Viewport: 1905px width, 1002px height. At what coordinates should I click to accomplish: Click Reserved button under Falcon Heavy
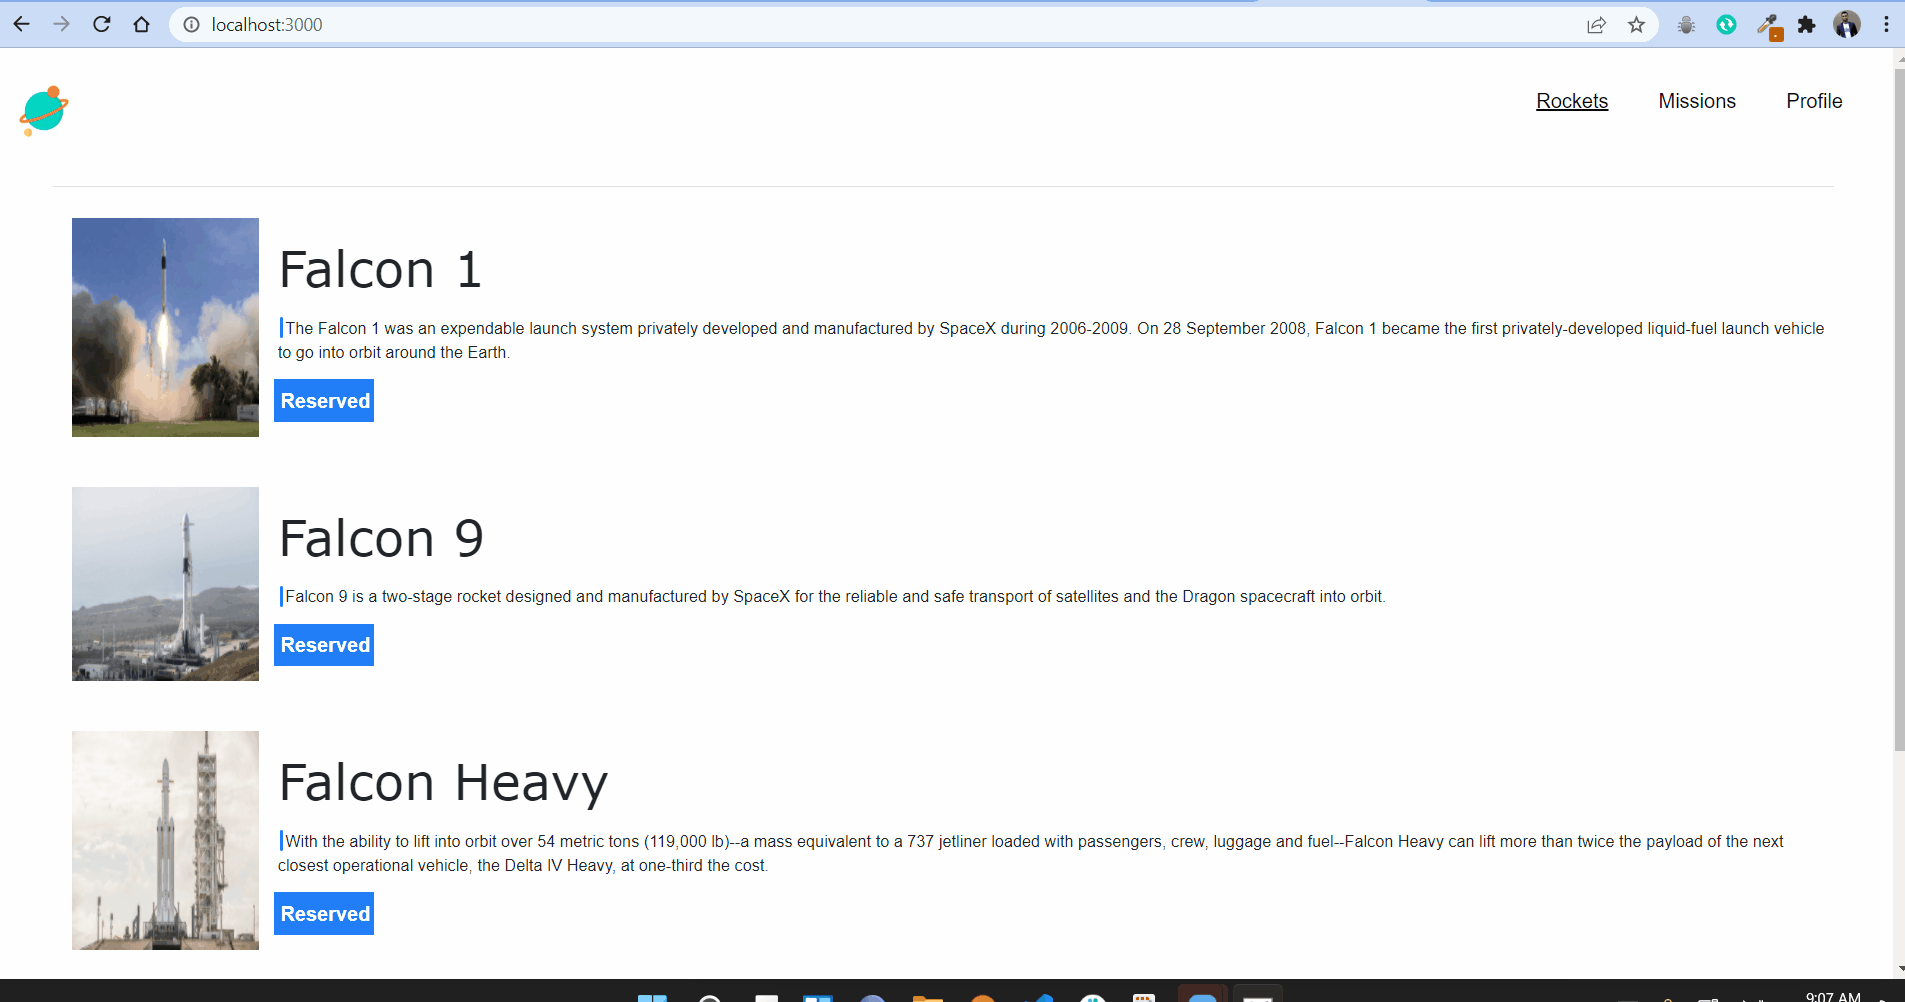324,913
